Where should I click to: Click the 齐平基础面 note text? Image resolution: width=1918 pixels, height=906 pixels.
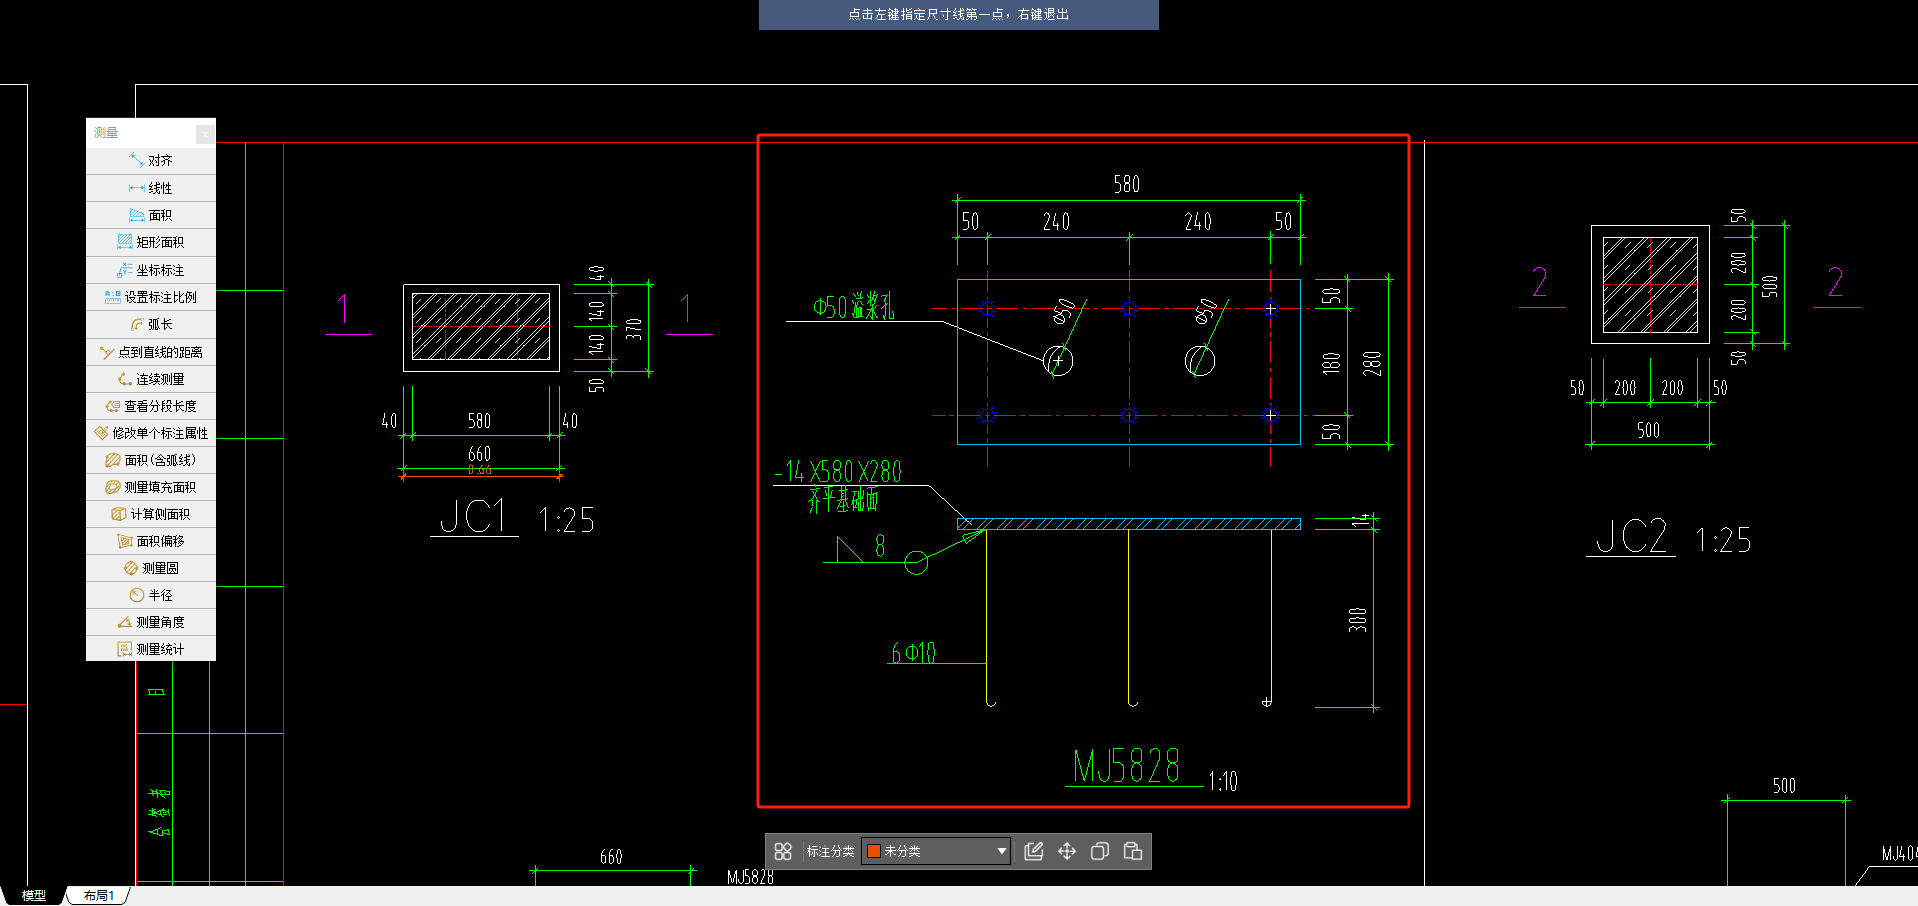click(x=843, y=499)
